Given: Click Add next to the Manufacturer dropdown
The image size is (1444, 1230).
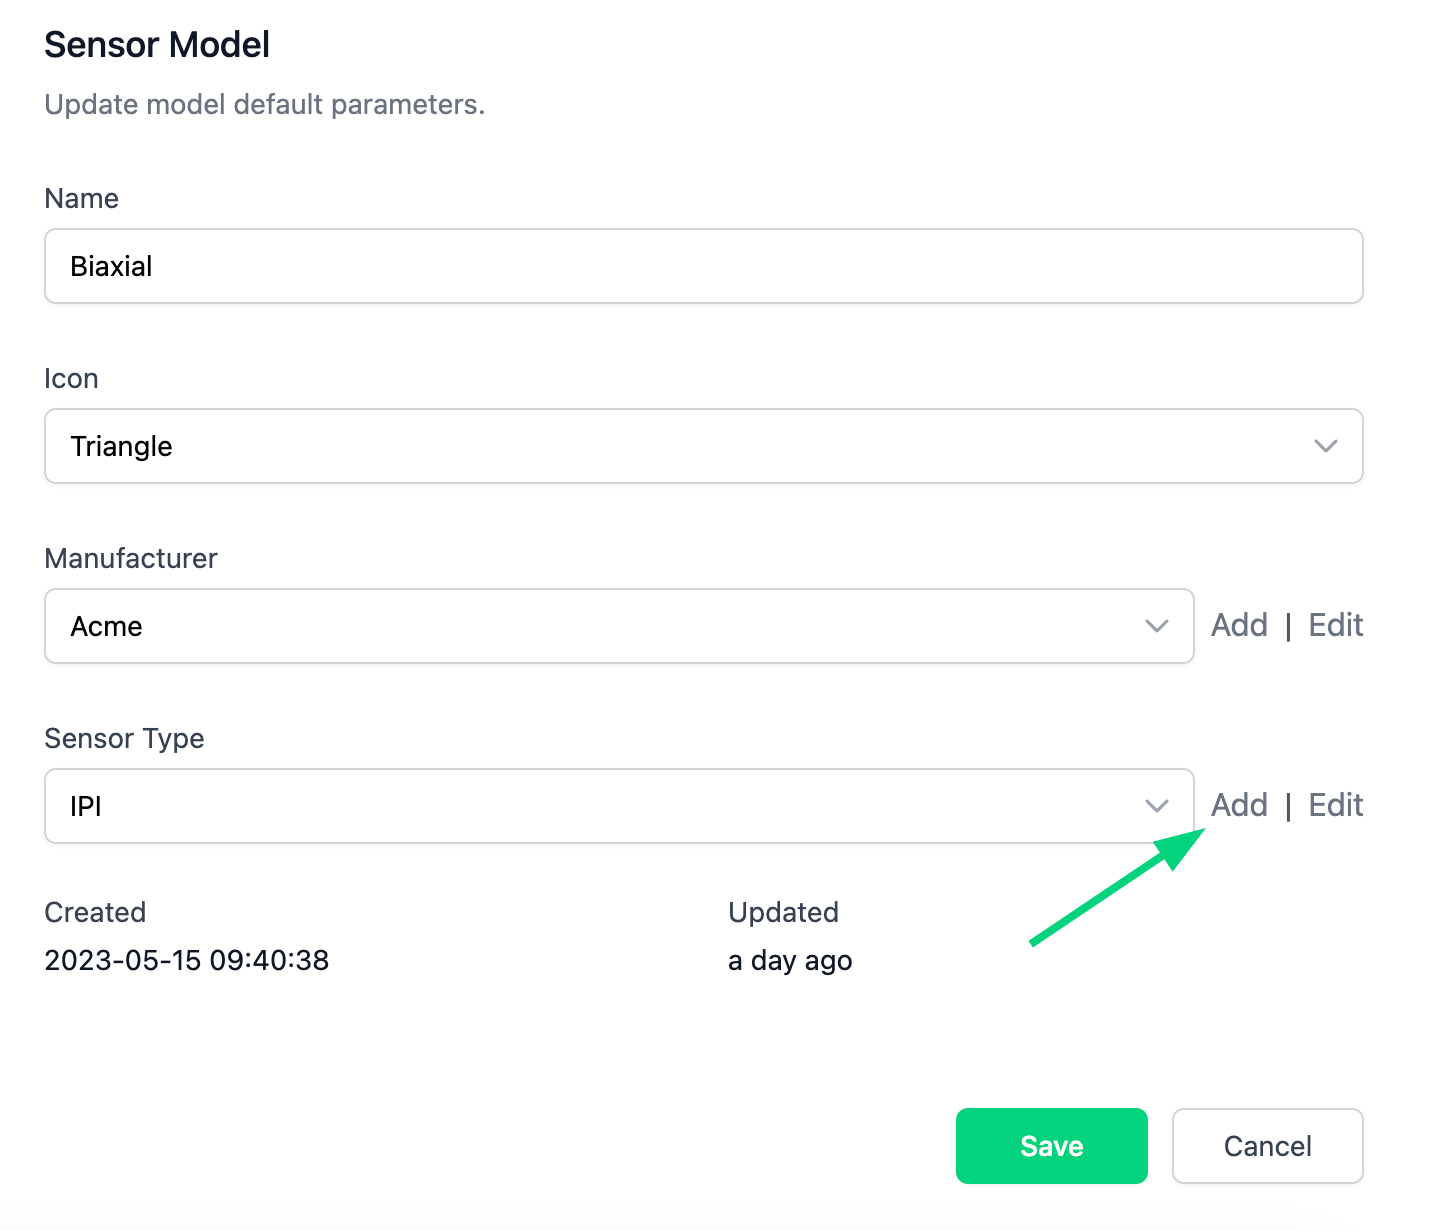Looking at the screenshot, I should [x=1239, y=625].
